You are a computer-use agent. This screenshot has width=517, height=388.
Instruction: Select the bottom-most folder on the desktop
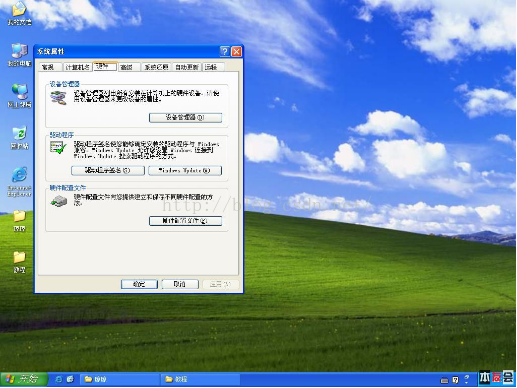(19, 262)
